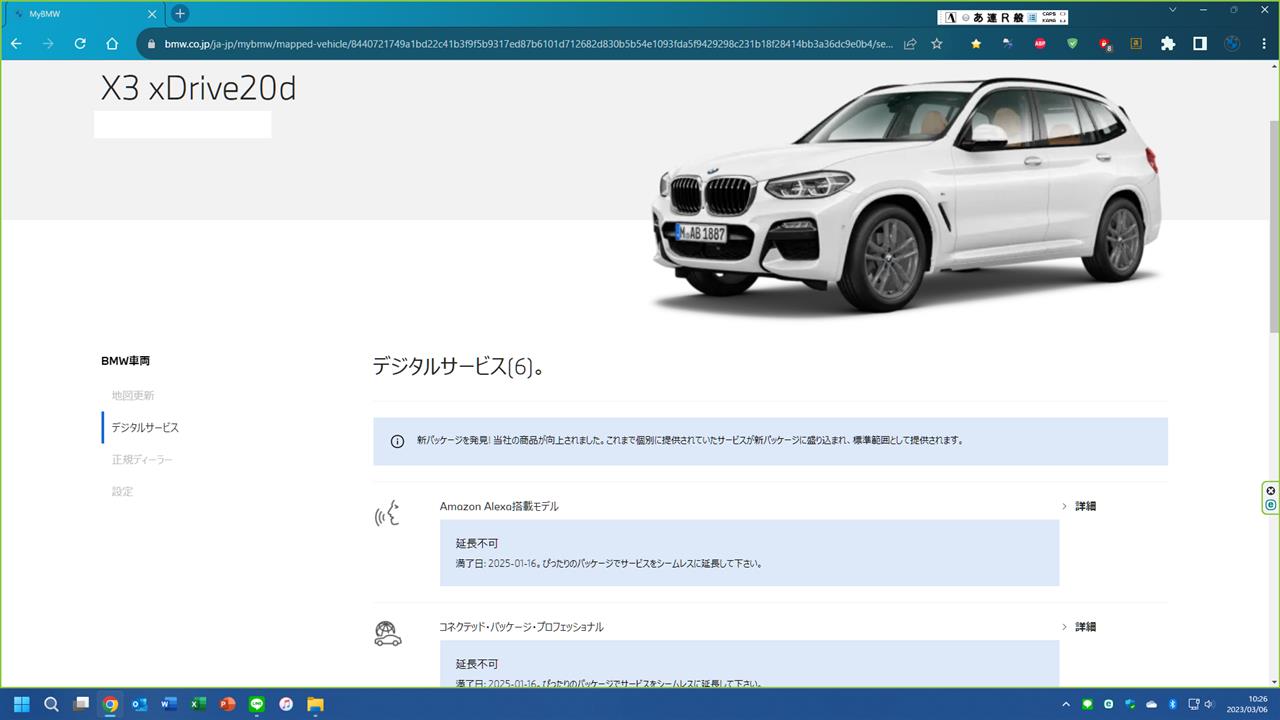The height and width of the screenshot is (720, 1280).
Task: Click the X3 xDrive20d heading
Action: (198, 89)
